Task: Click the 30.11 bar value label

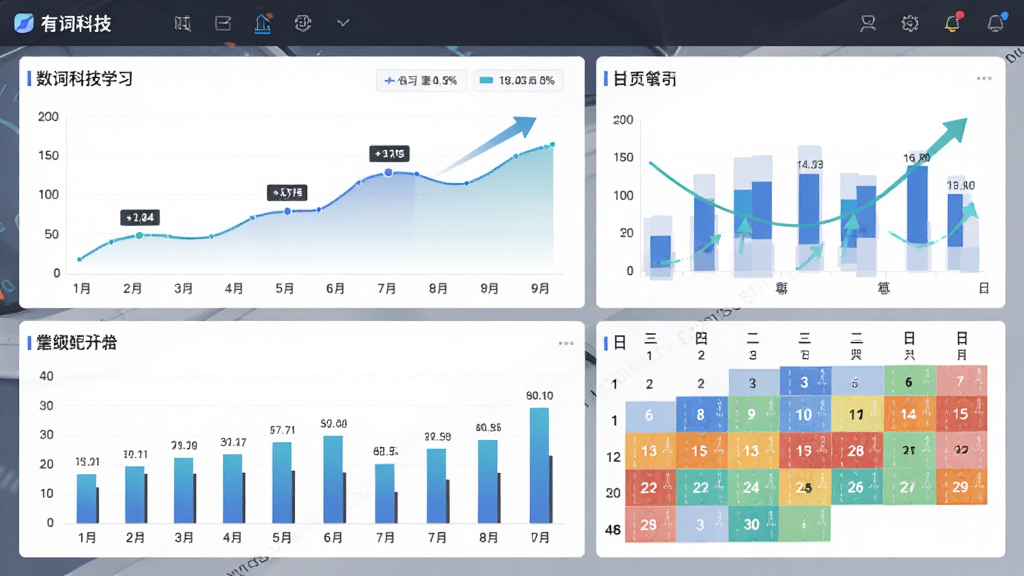Action: coord(135,454)
